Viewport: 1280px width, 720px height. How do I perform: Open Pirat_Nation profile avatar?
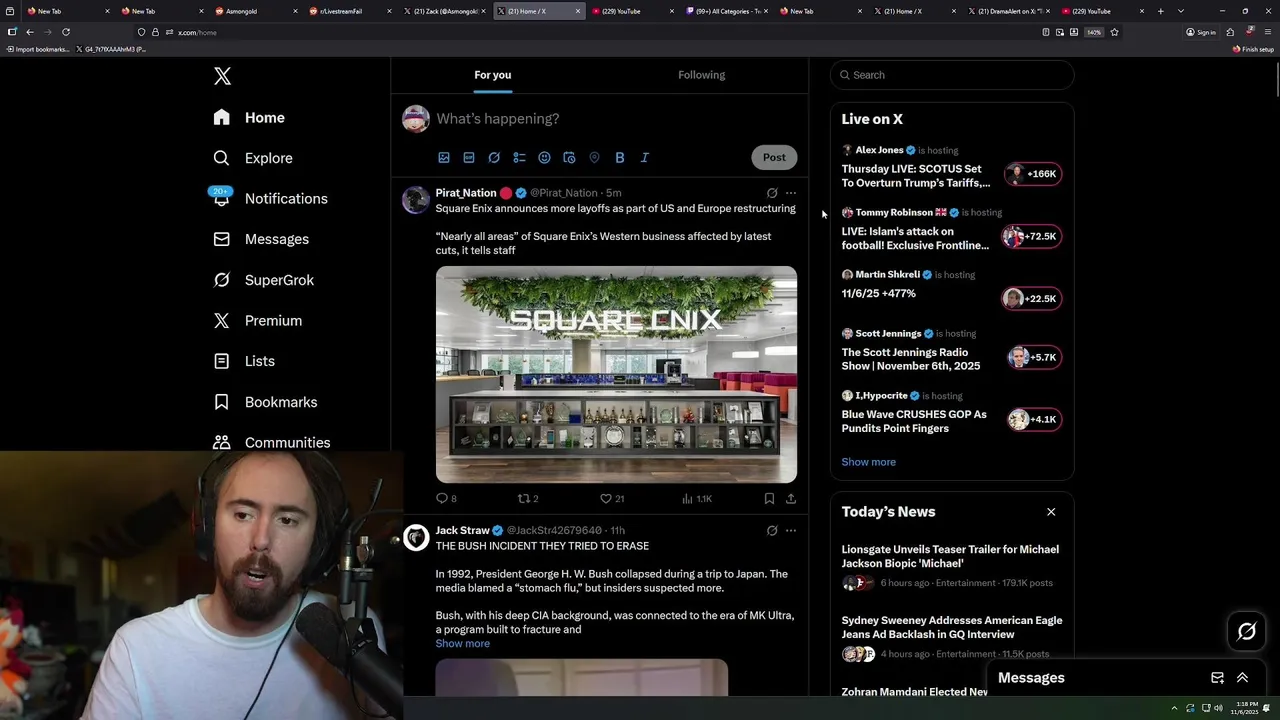(x=416, y=200)
